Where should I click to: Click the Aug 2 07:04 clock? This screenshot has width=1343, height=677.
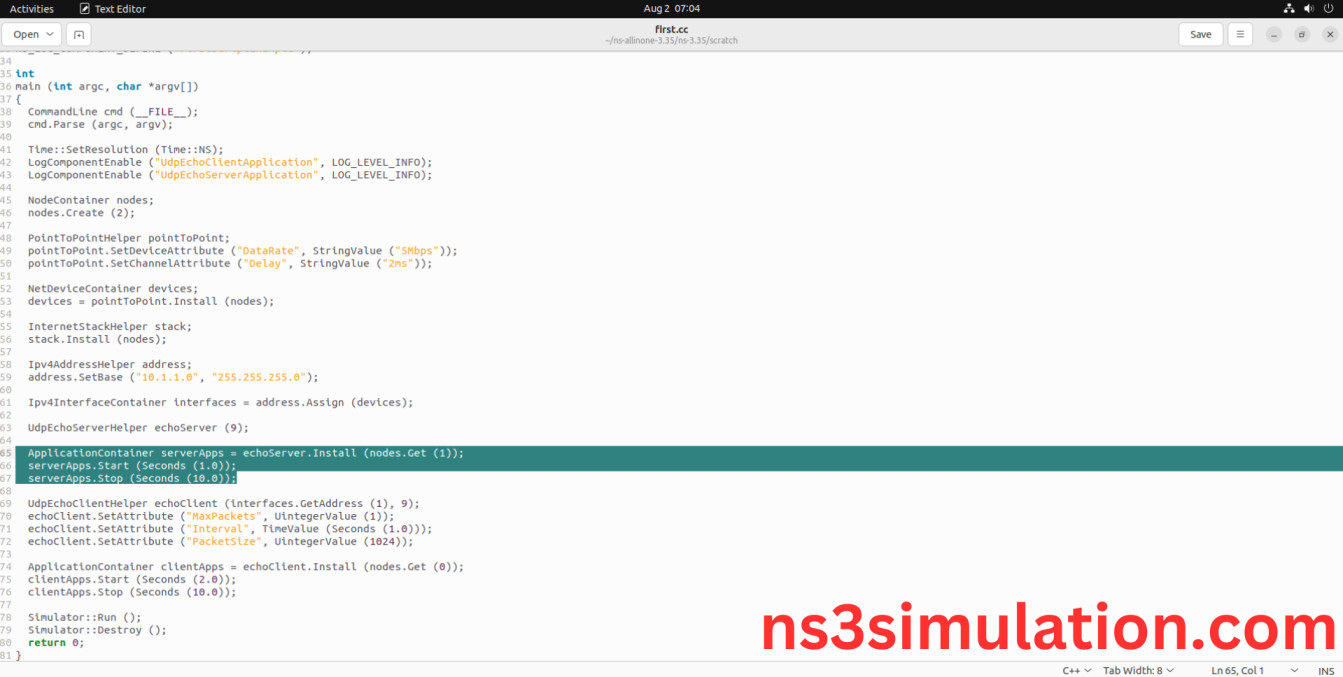[x=671, y=9]
